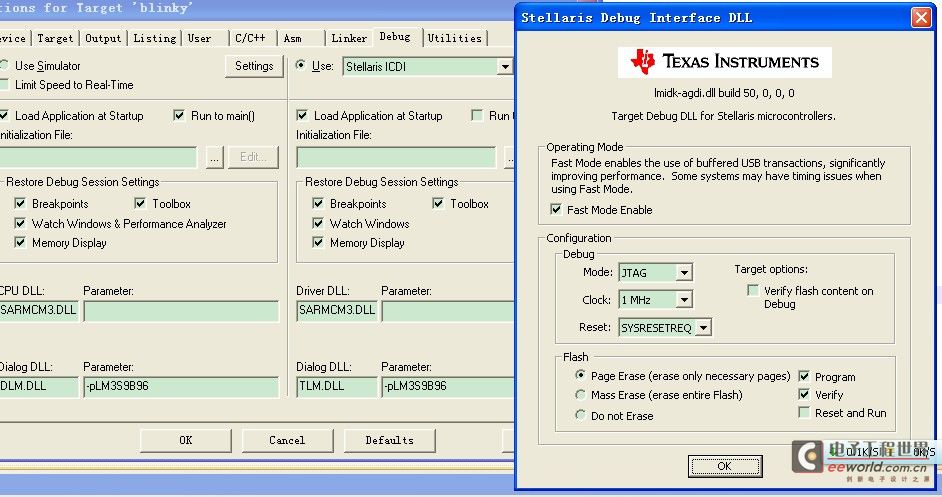
Task: Select Page Erase radio option
Action: tap(580, 375)
